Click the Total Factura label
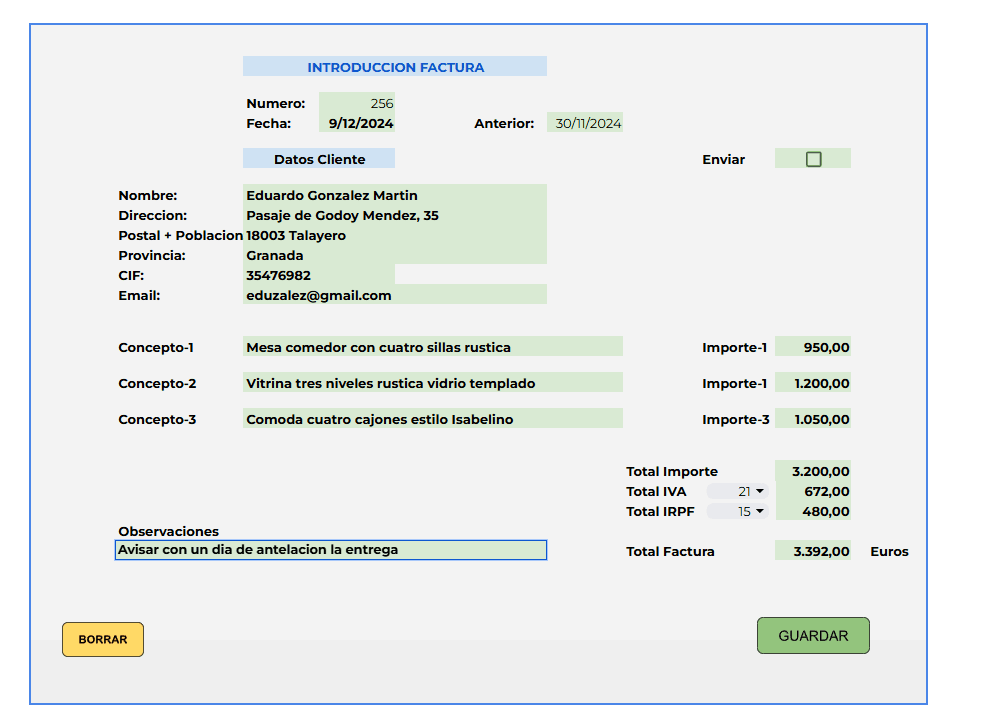 pyautogui.click(x=670, y=551)
